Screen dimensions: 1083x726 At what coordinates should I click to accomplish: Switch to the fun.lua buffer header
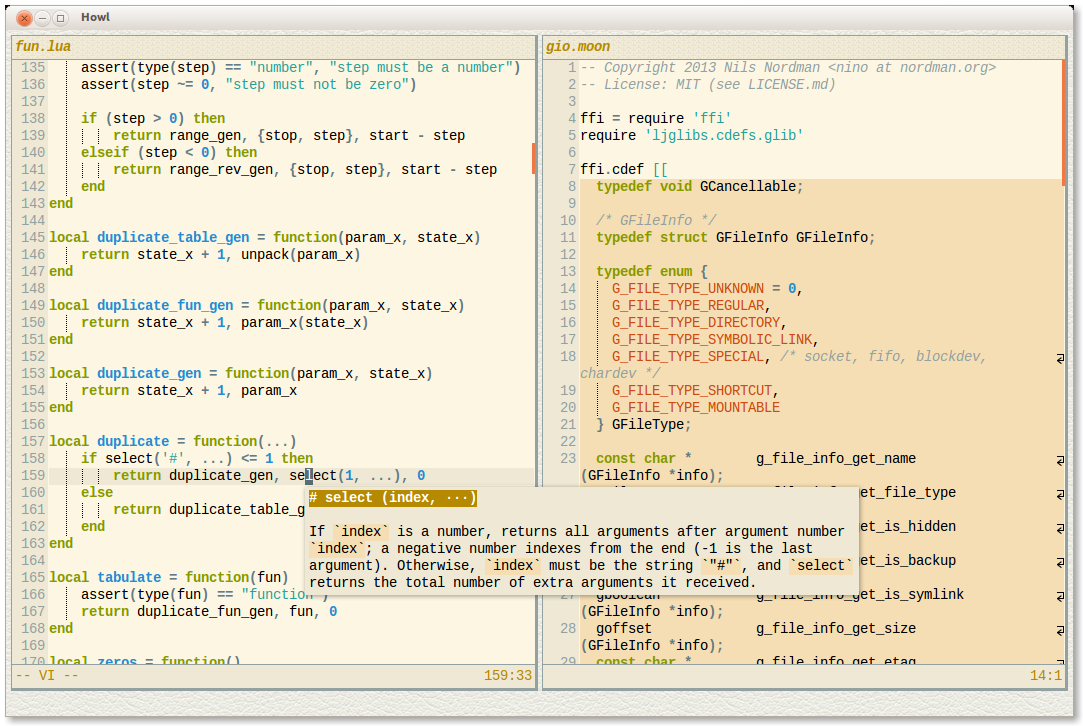pos(43,47)
